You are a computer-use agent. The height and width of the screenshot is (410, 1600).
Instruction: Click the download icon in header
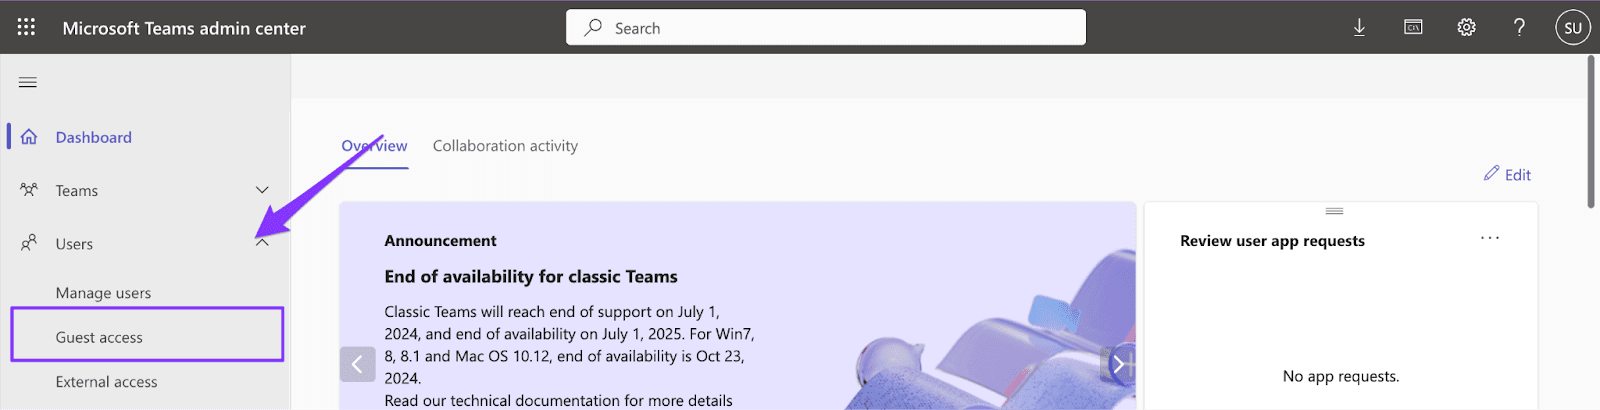(1359, 28)
